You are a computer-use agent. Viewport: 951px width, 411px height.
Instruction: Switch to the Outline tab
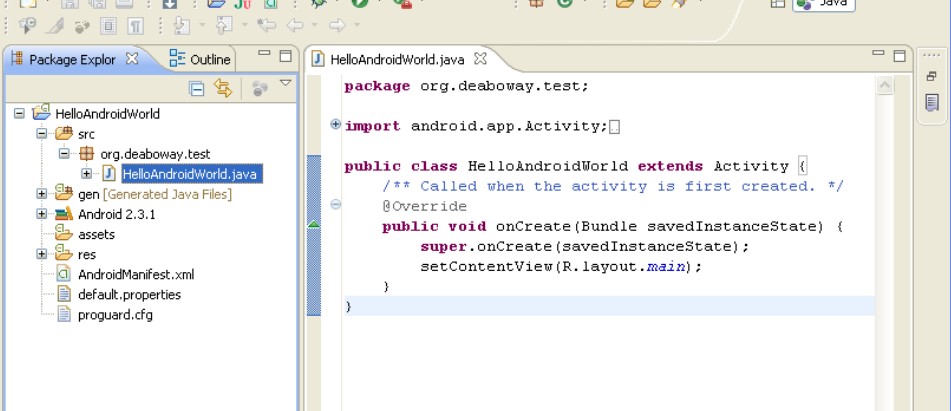tap(200, 59)
